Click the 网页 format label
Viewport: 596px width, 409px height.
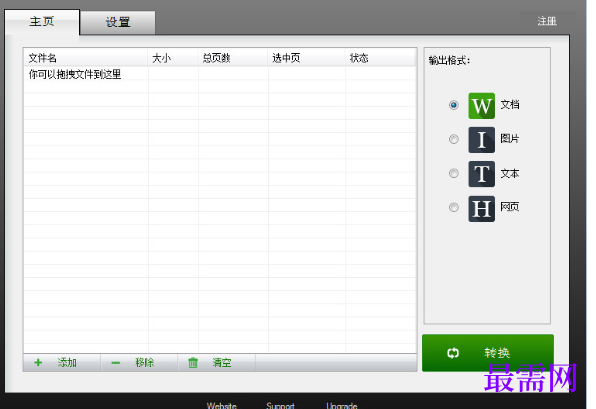pos(510,207)
